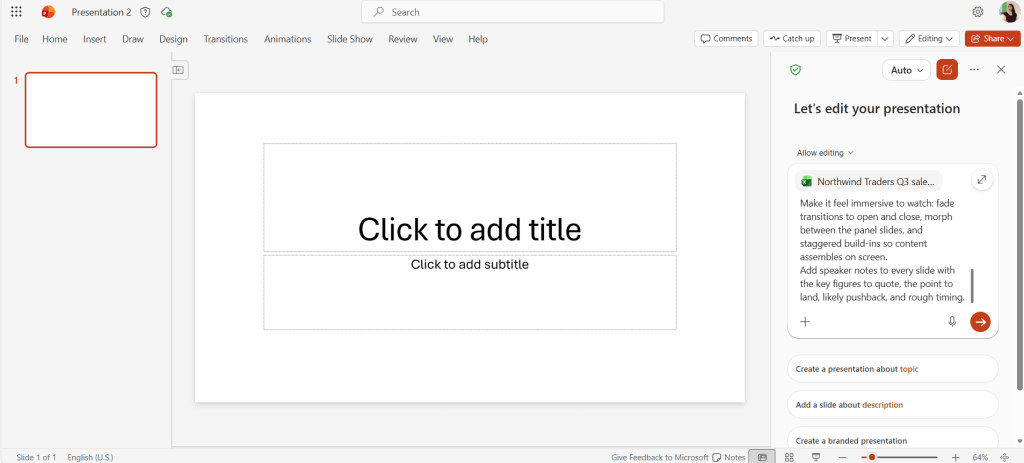The image size is (1024, 463).
Task: Click the Catch up button
Action: [792, 39]
